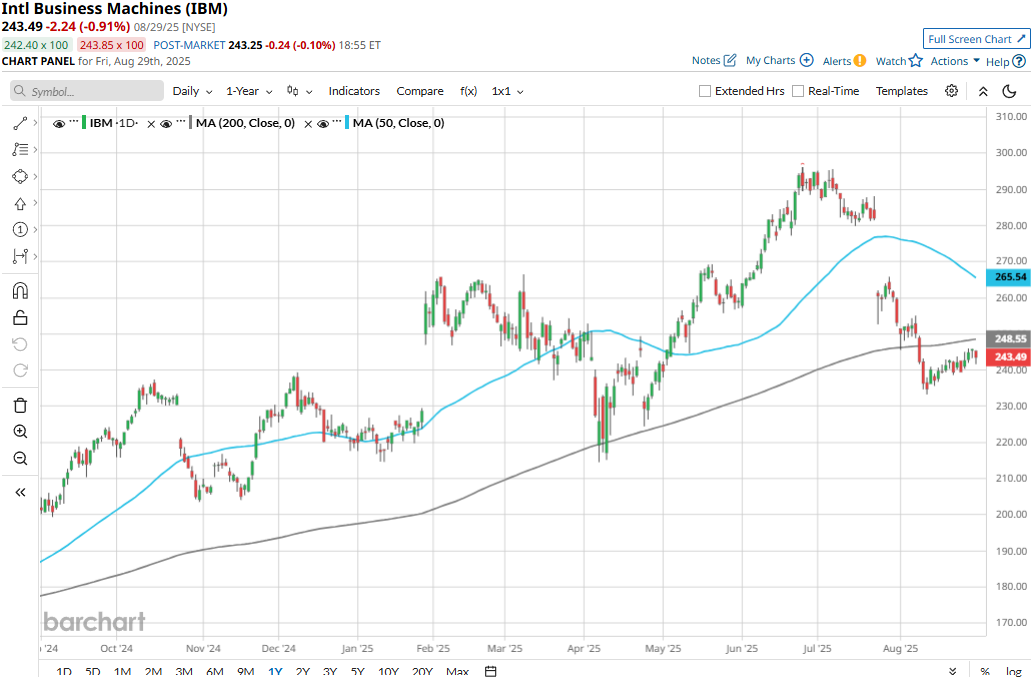This screenshot has width=1032, height=677.
Task: Toggle log scale button
Action: 1013,671
